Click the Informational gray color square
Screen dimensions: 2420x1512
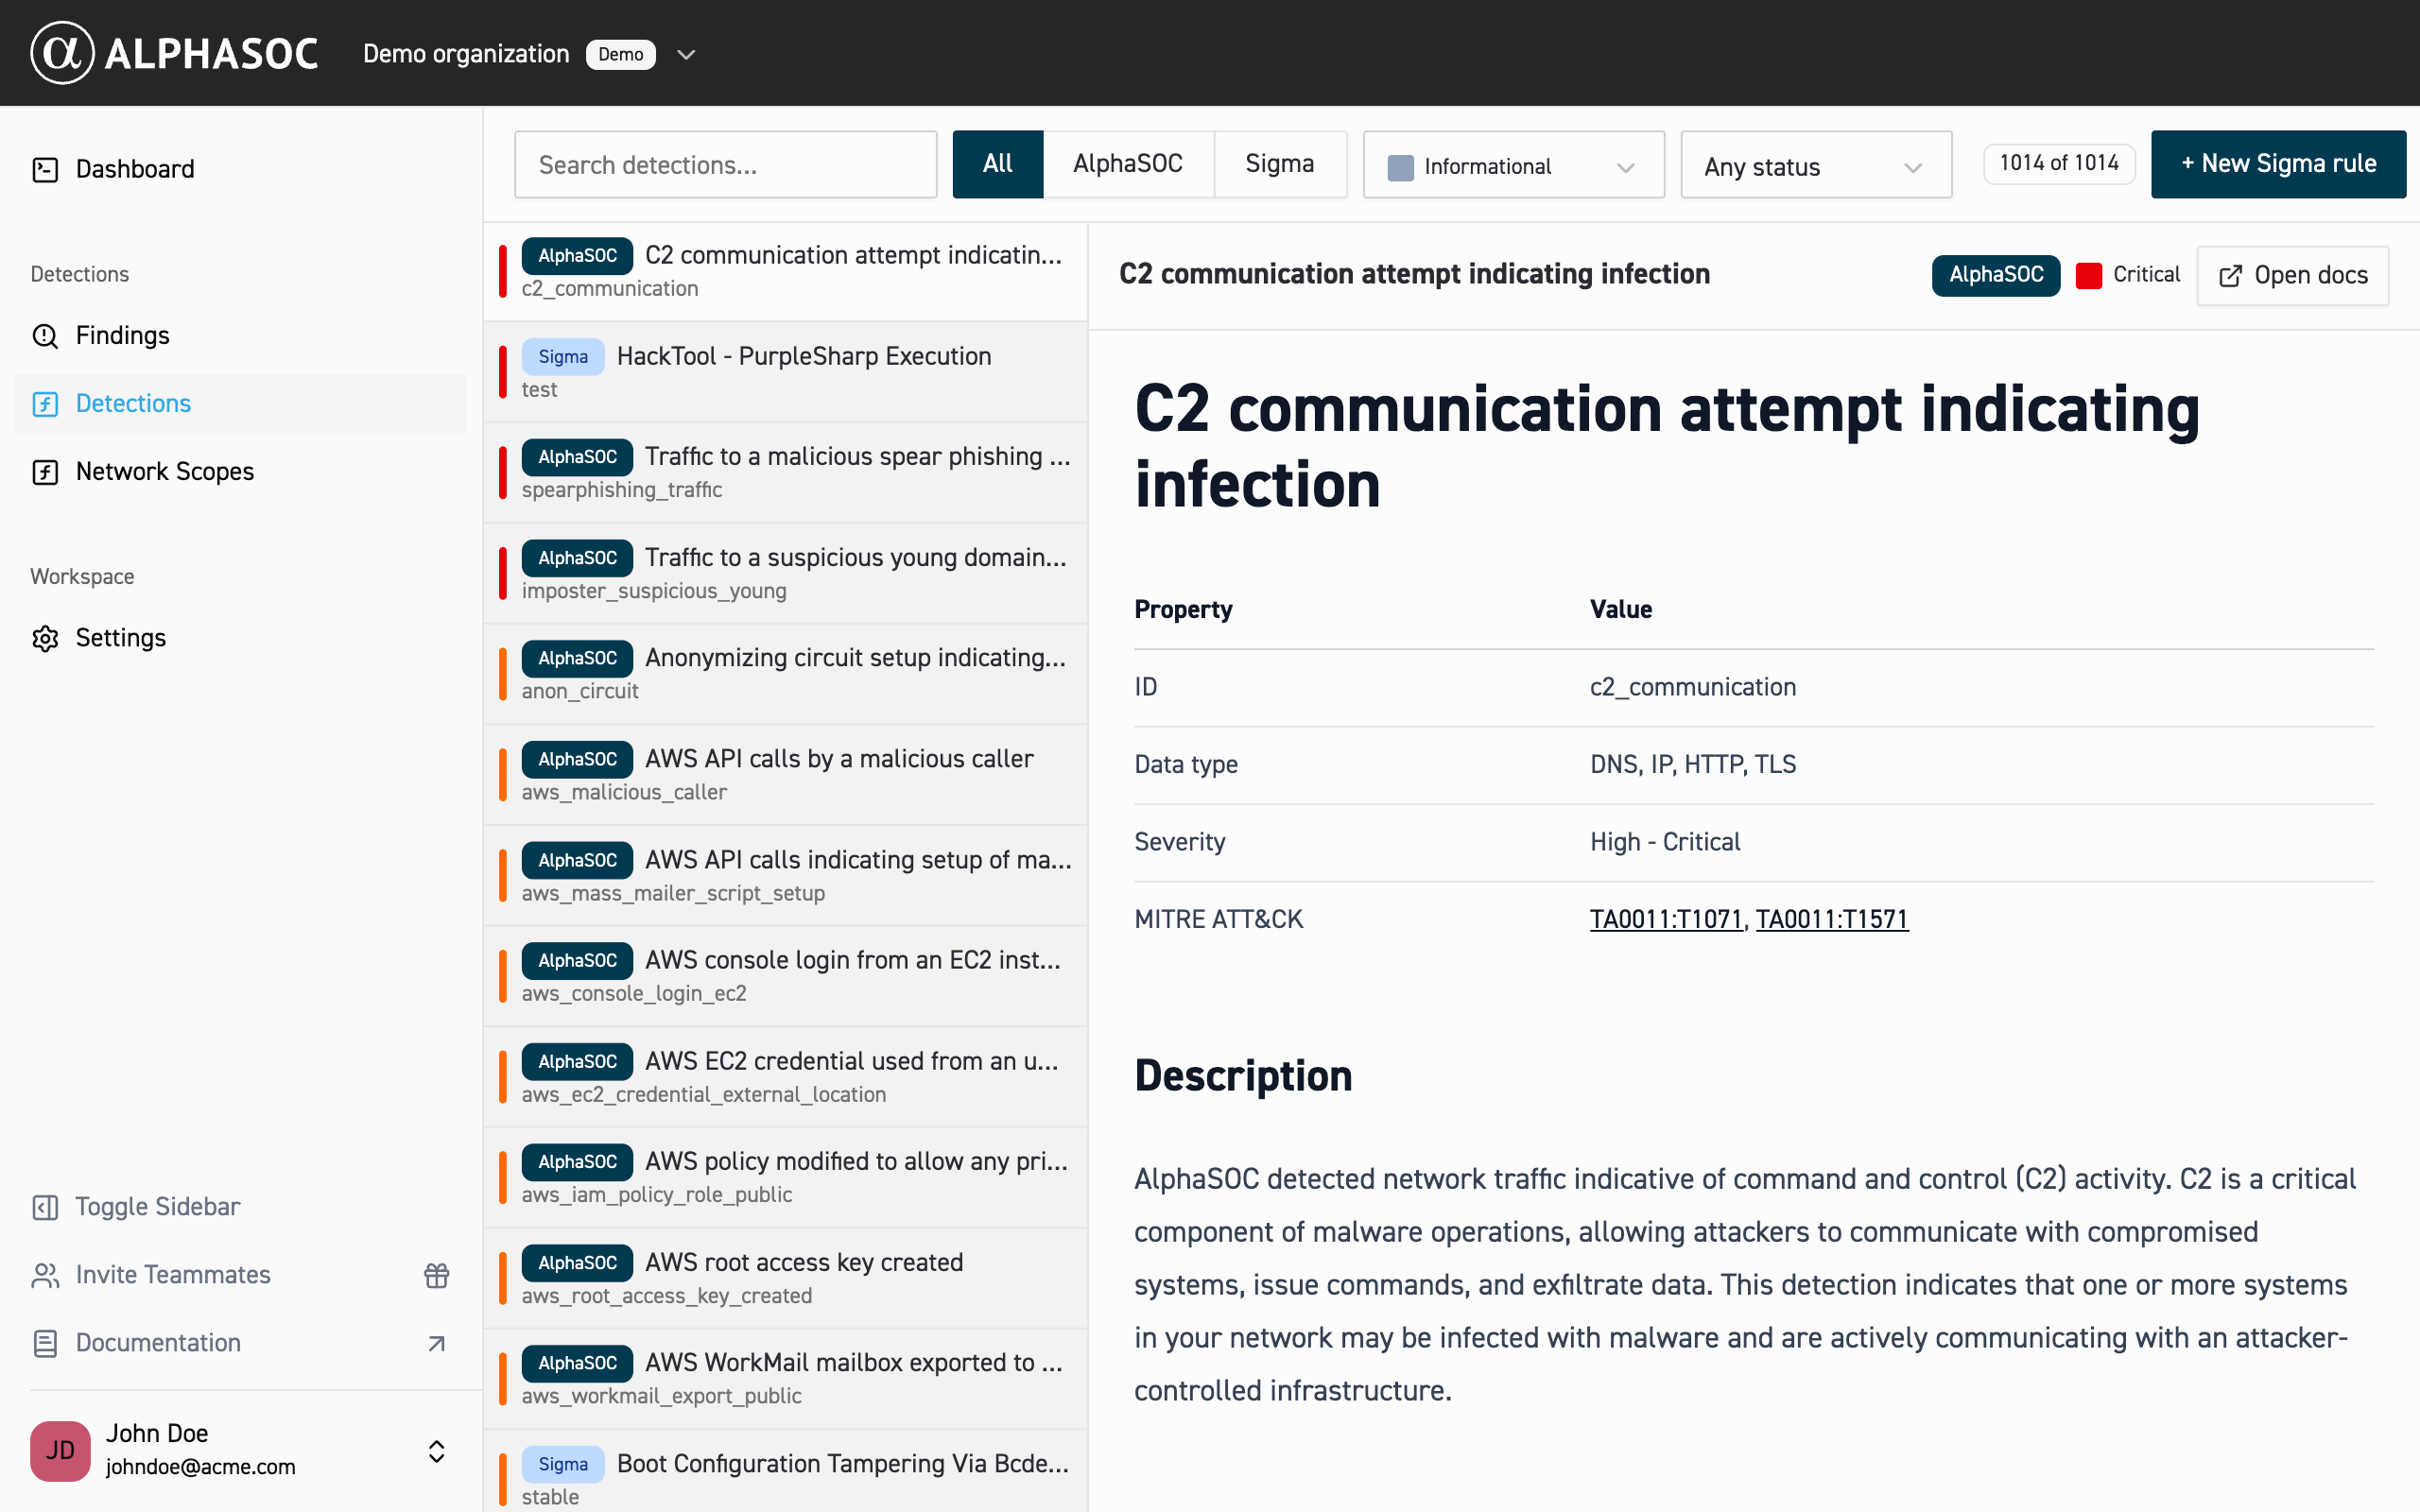click(1400, 167)
